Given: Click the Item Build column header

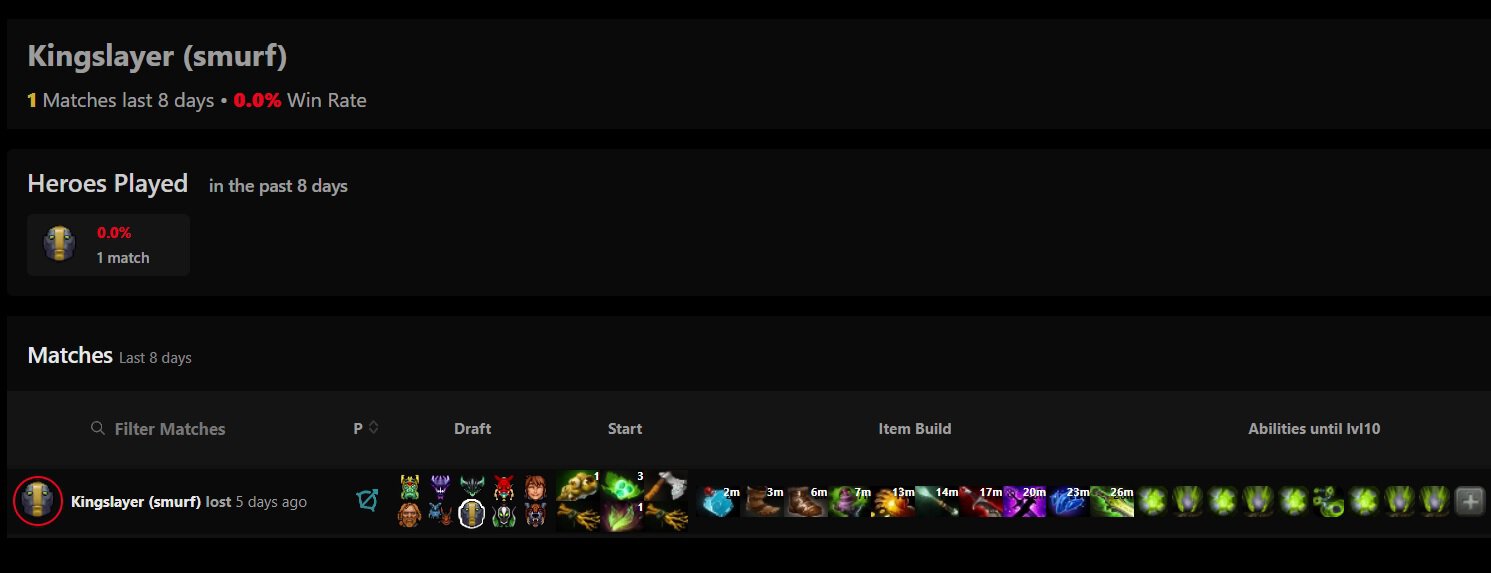Looking at the screenshot, I should pyautogui.click(x=914, y=428).
